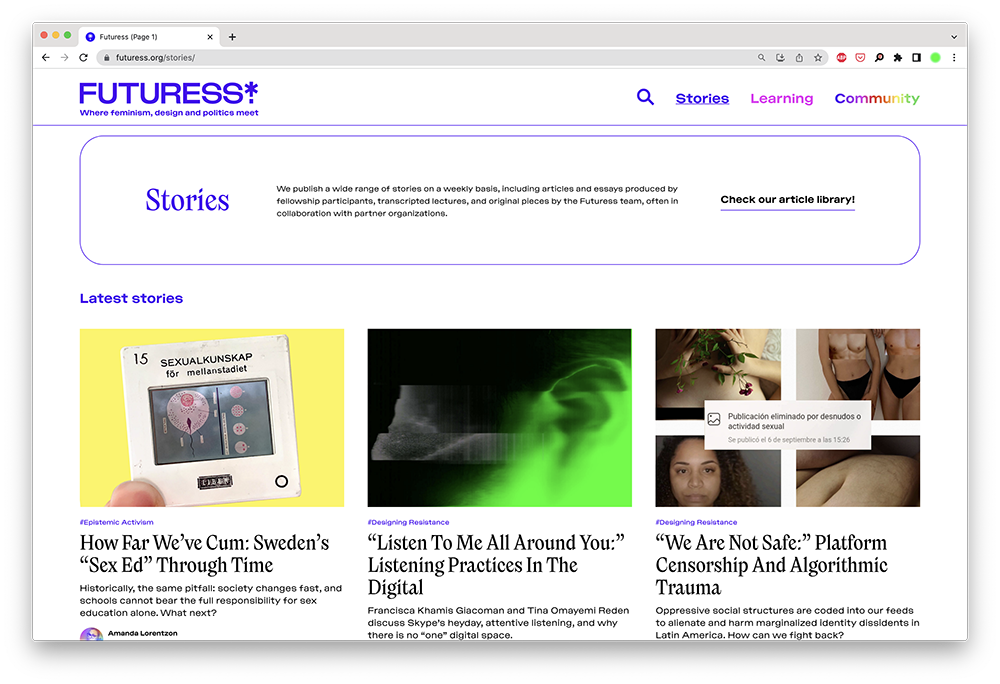The width and height of the screenshot is (1000, 684).
Task: Open a new tab with plus button
Action: click(232, 37)
